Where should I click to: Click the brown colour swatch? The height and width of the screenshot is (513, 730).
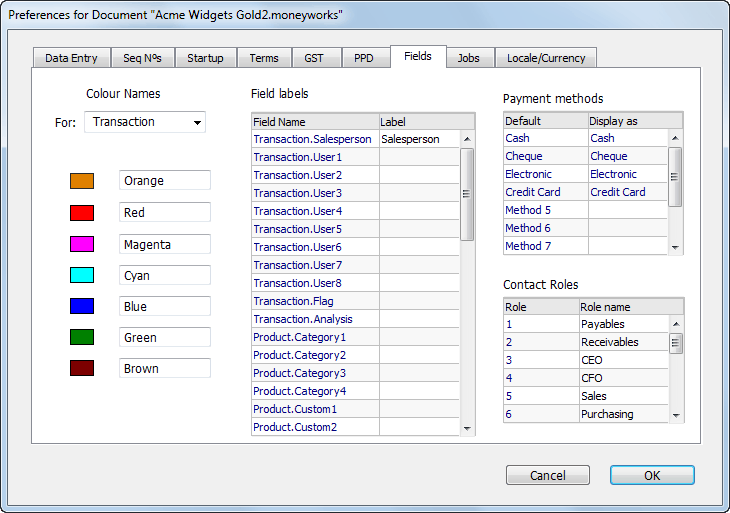click(x=82, y=368)
